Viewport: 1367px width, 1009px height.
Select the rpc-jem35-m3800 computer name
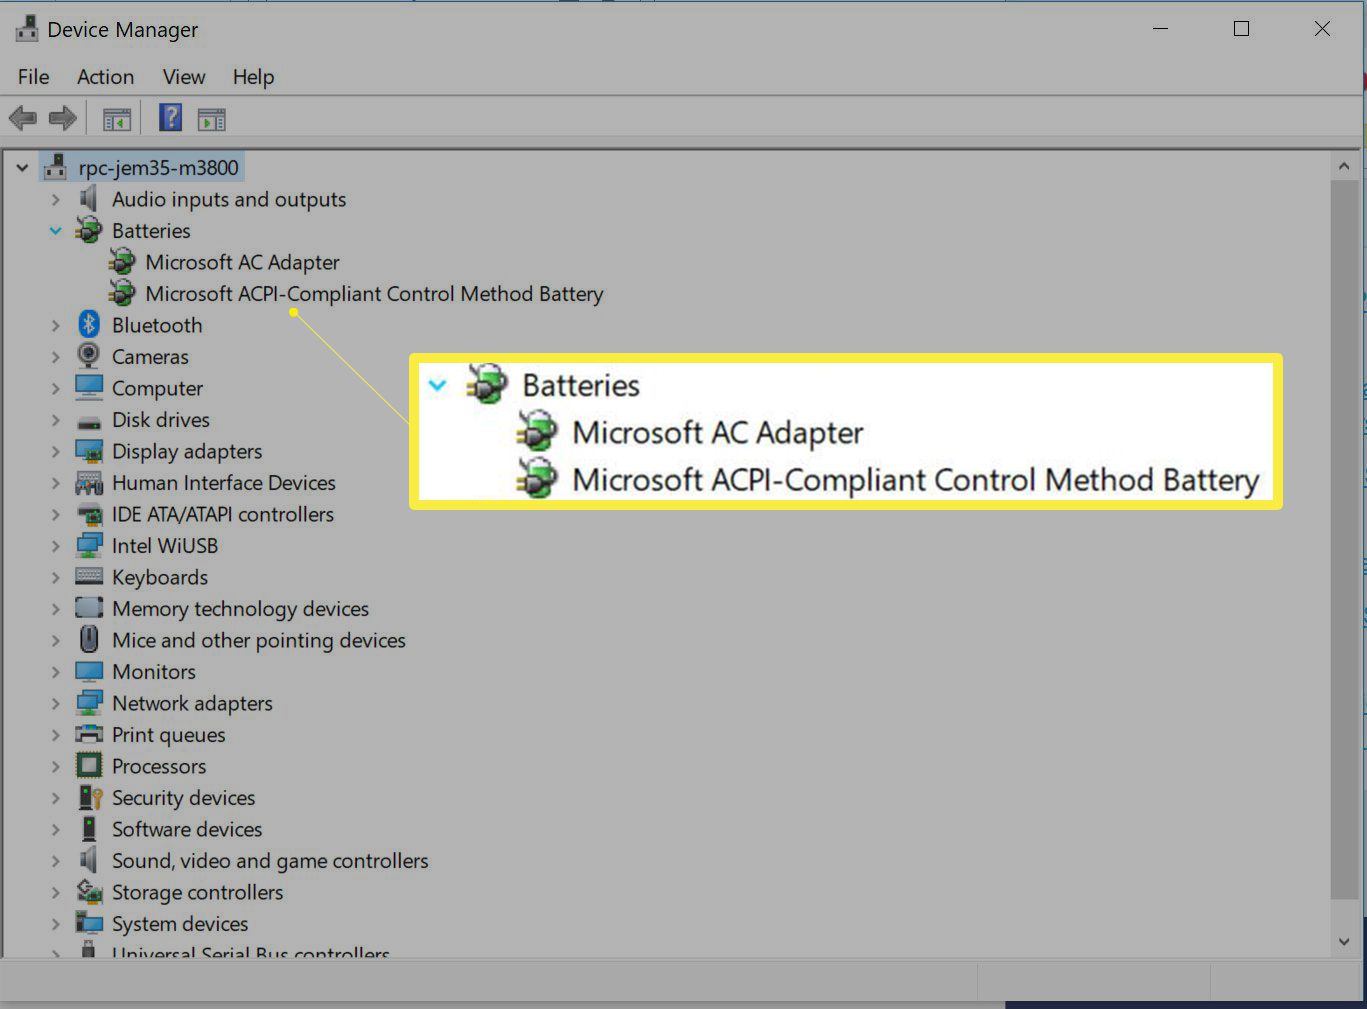159,168
